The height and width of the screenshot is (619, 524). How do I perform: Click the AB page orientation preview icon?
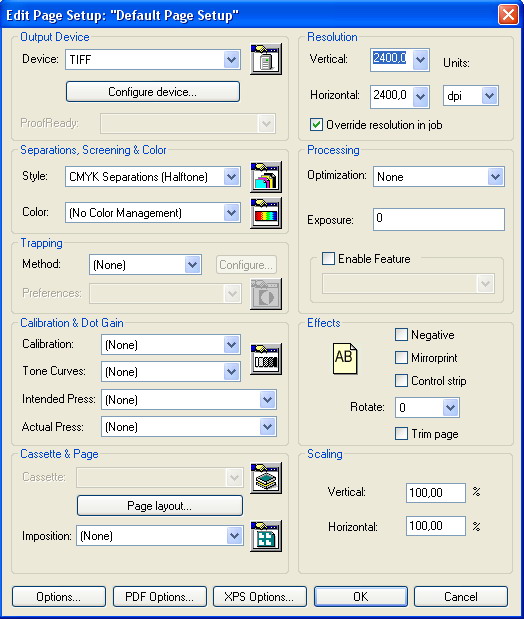click(345, 358)
